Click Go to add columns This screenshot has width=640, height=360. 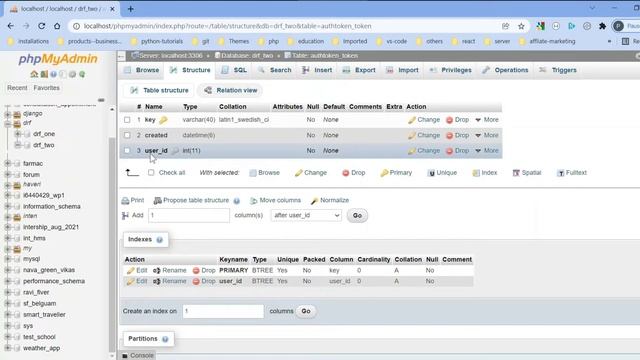click(357, 216)
